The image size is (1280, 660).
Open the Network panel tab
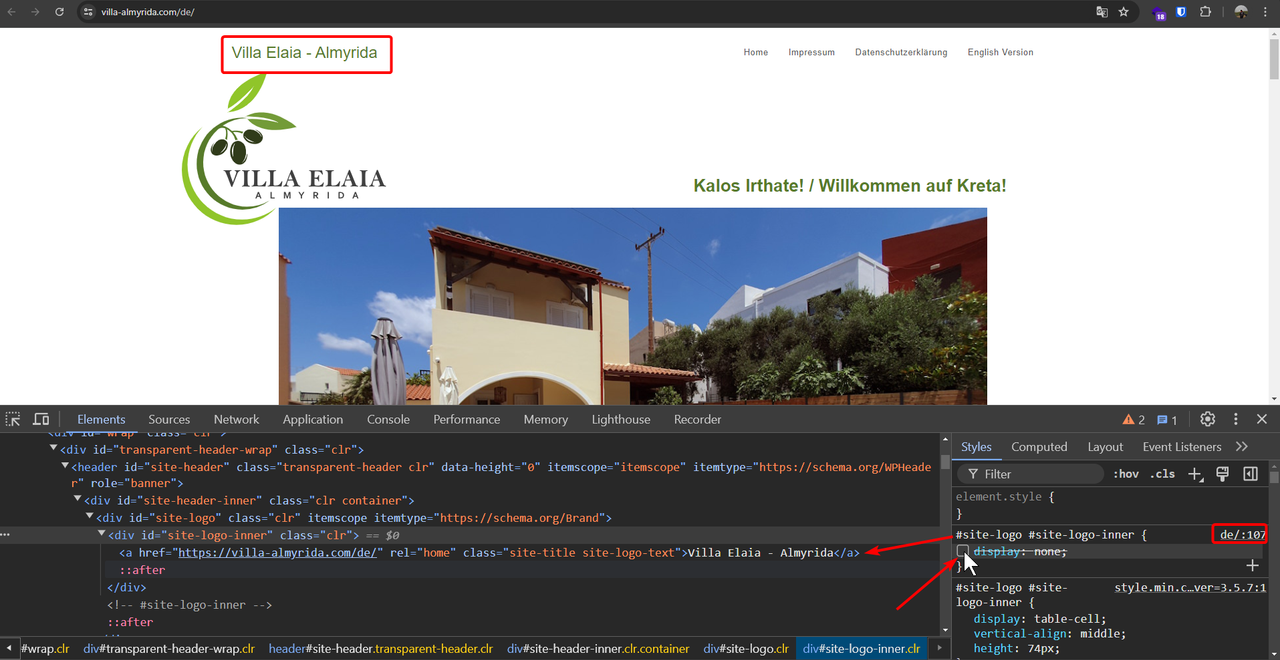236,419
